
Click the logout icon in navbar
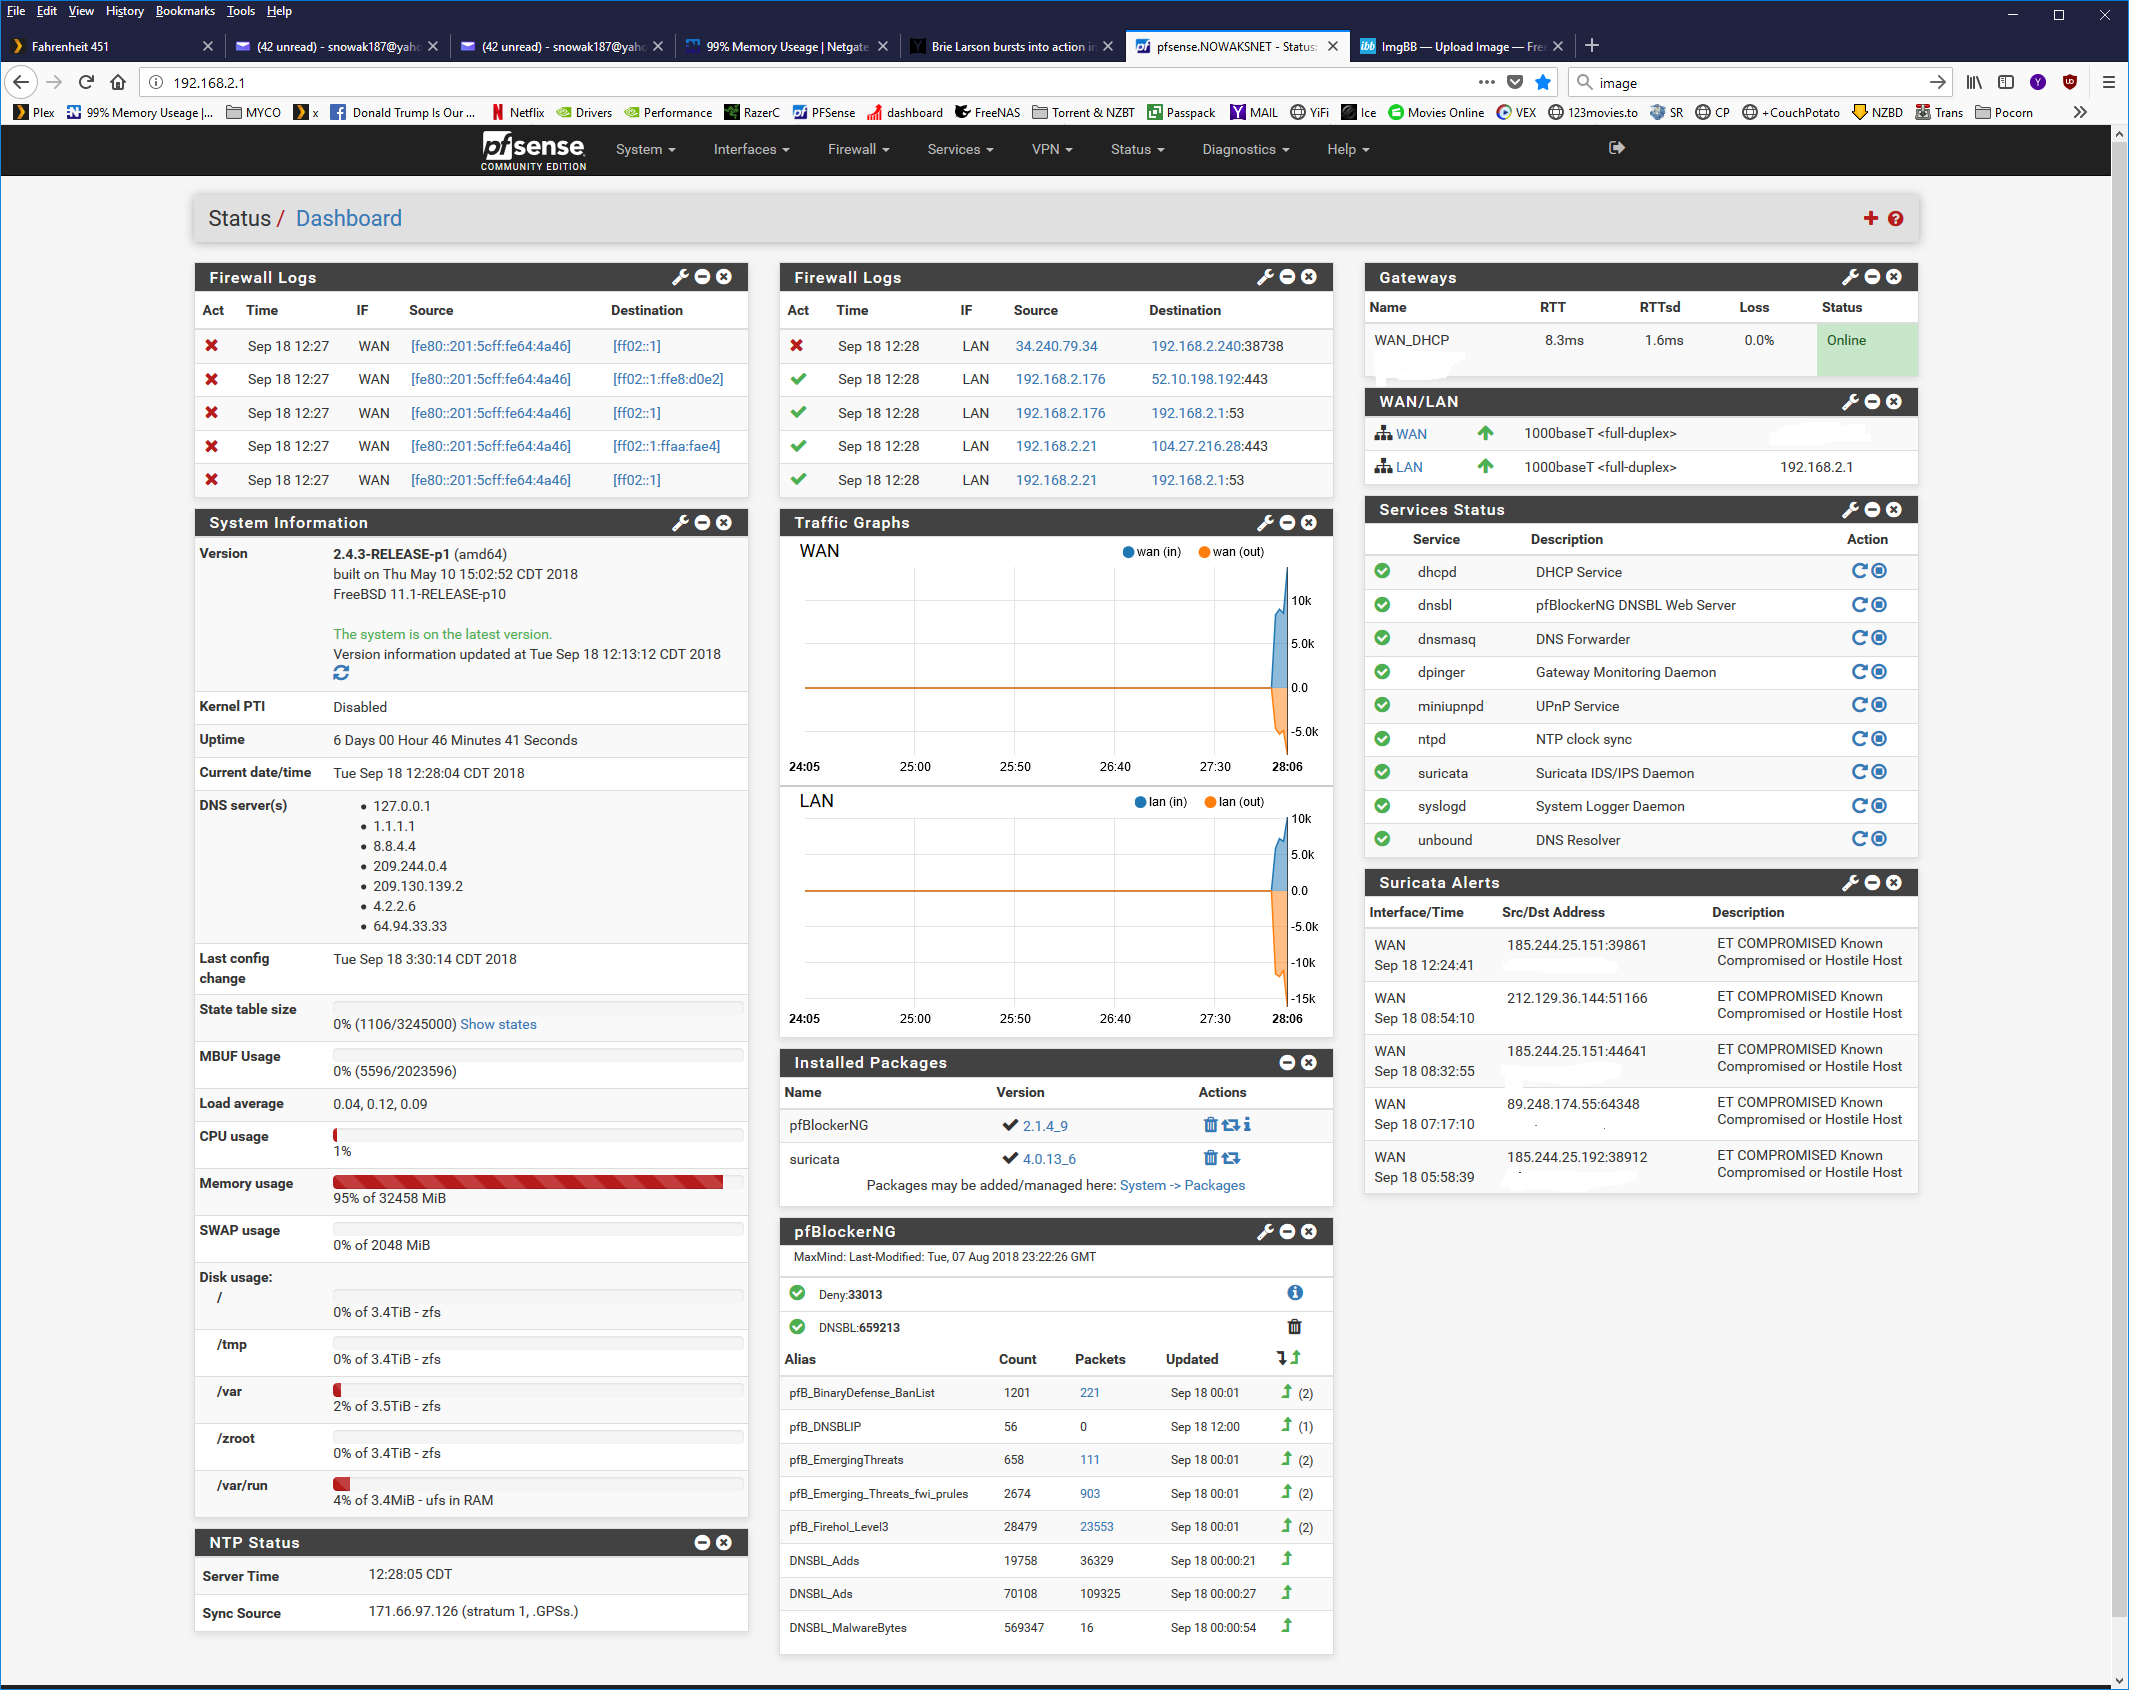(1616, 148)
